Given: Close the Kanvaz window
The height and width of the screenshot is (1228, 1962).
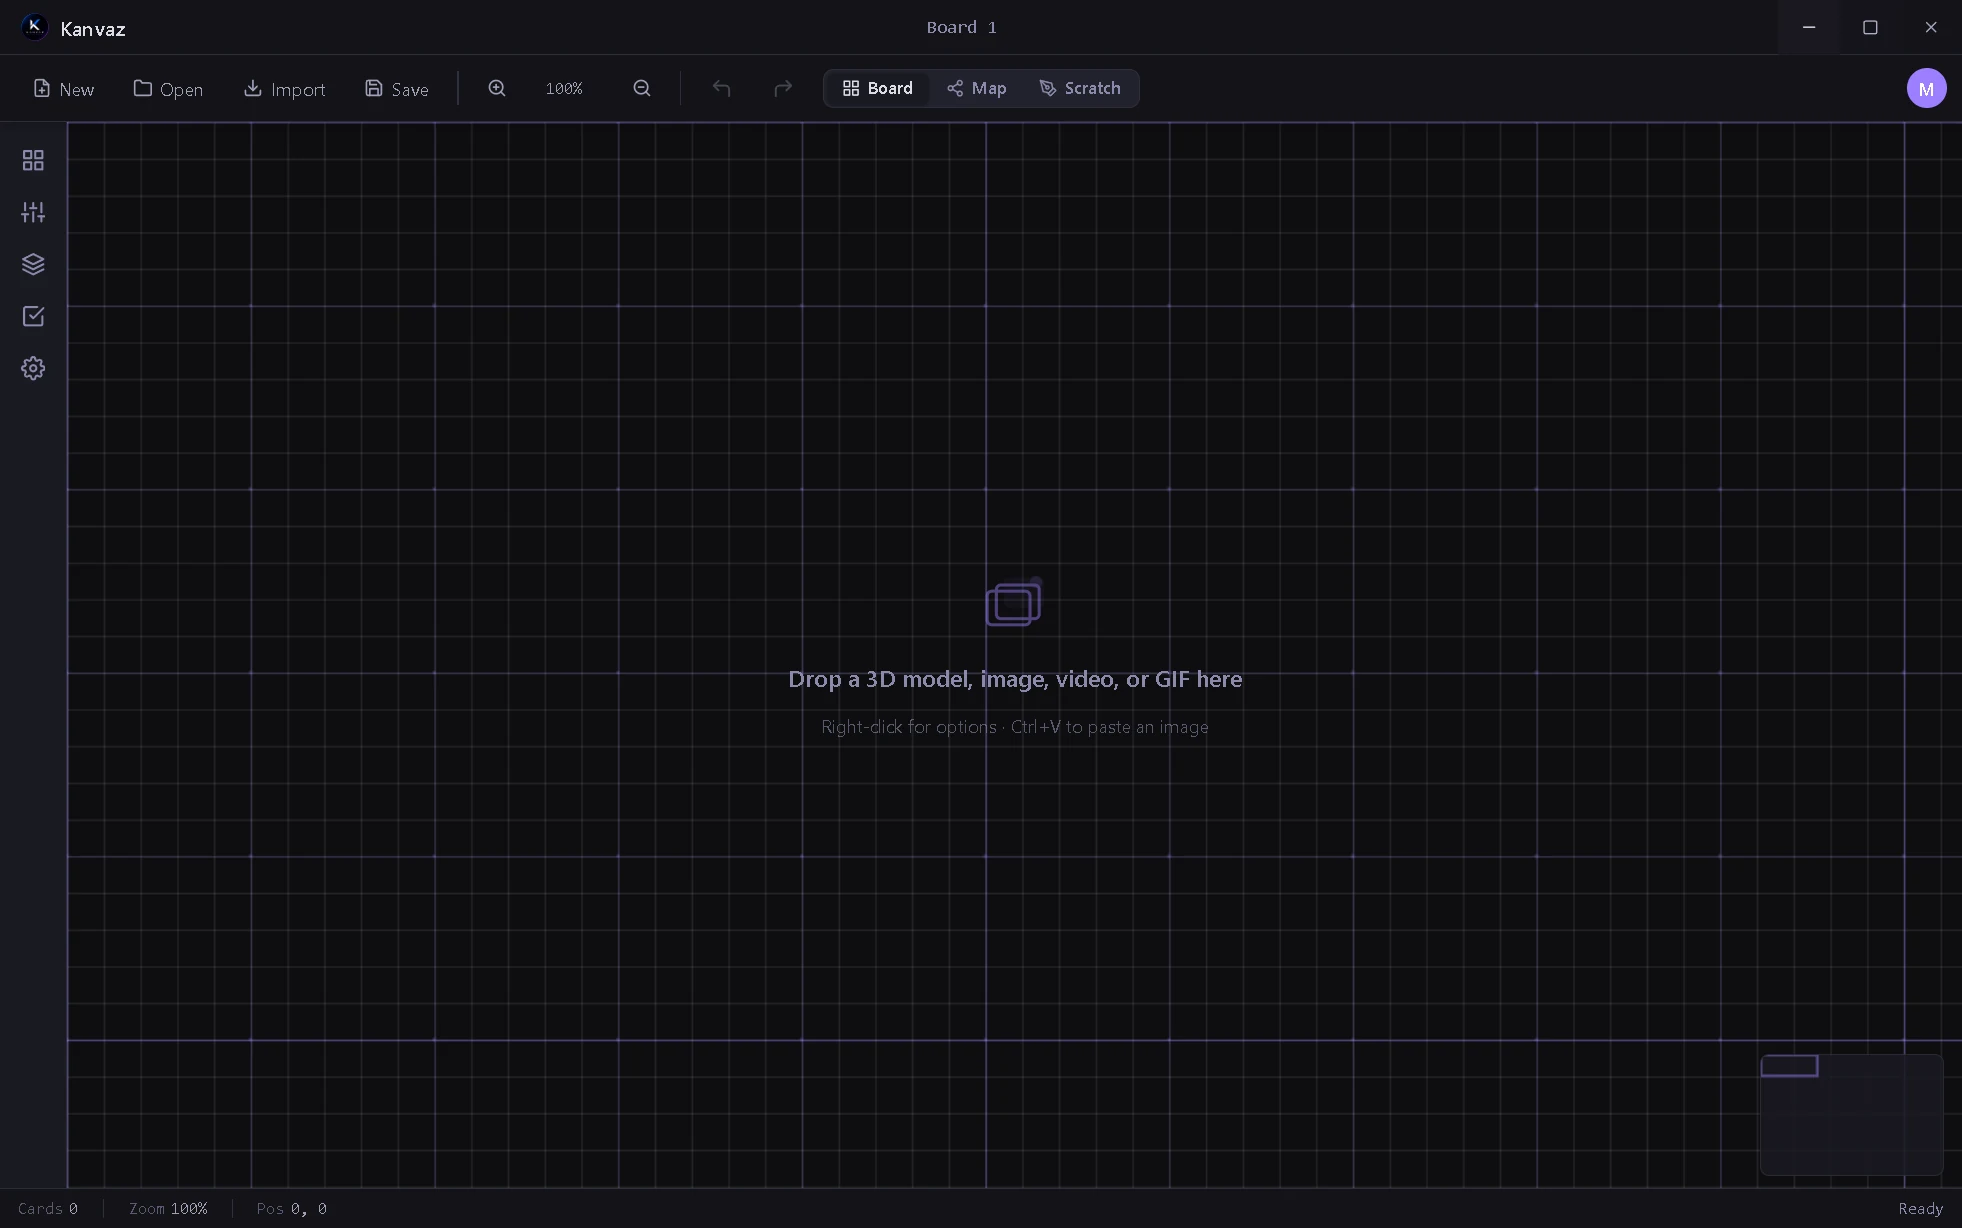Looking at the screenshot, I should click(1931, 27).
